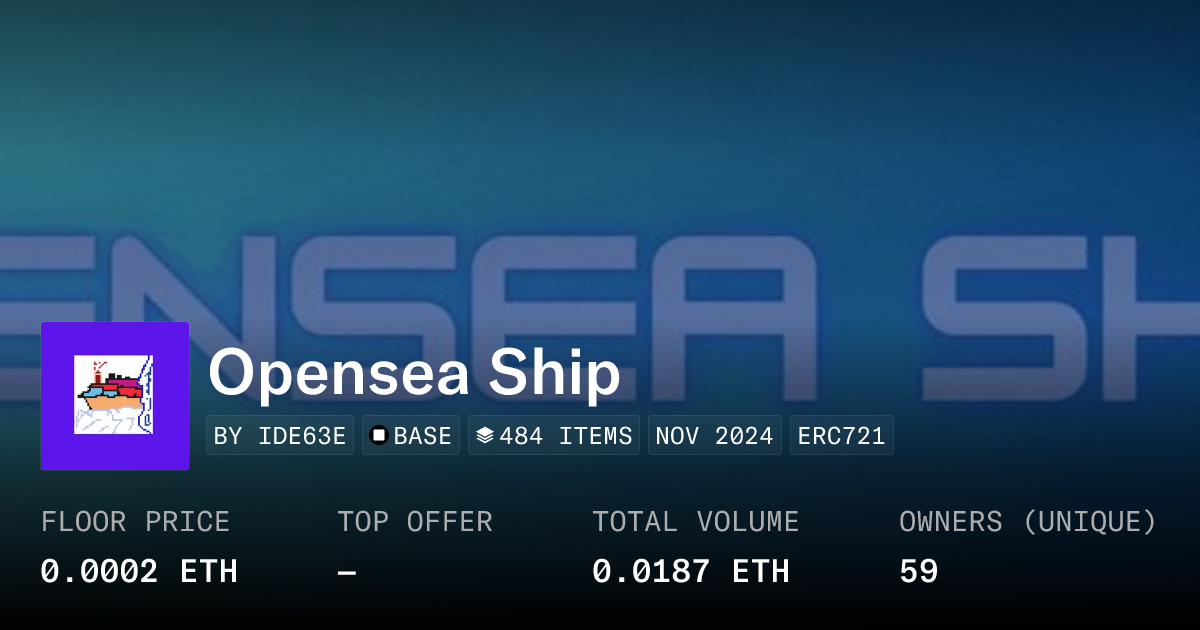This screenshot has width=1200, height=630.
Task: Open creator profile BY IDE63E
Action: click(280, 436)
